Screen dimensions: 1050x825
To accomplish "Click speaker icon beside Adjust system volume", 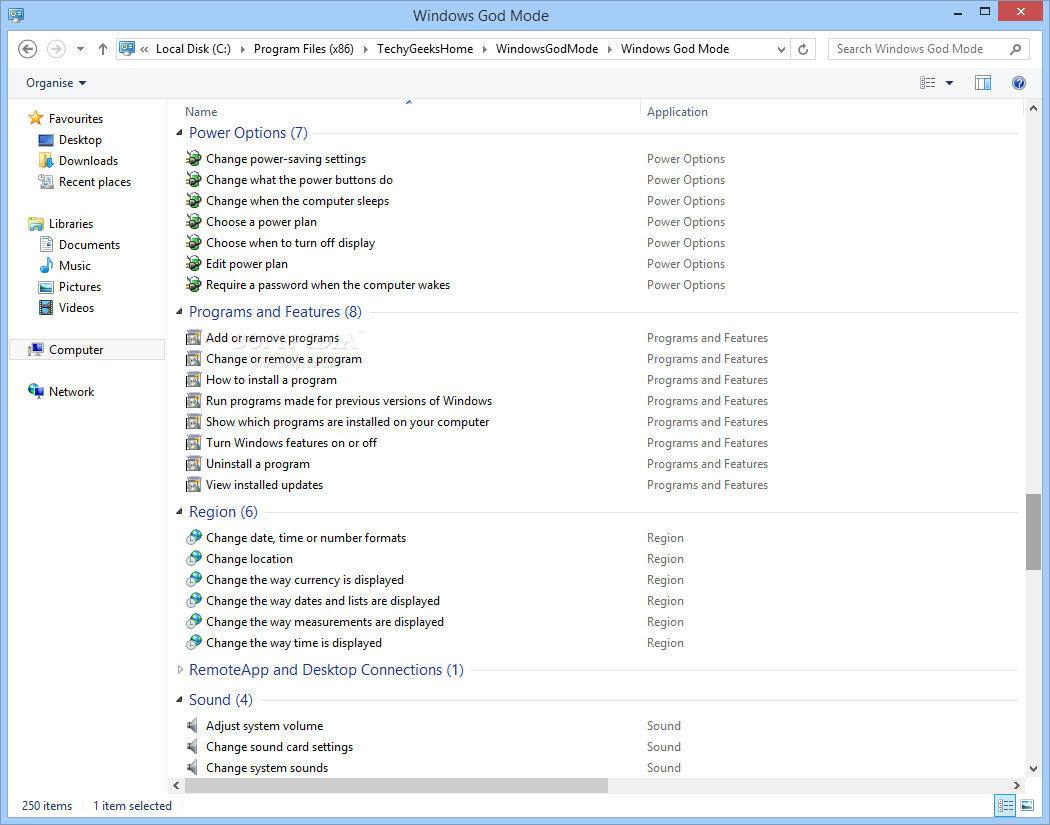I will click(x=193, y=725).
